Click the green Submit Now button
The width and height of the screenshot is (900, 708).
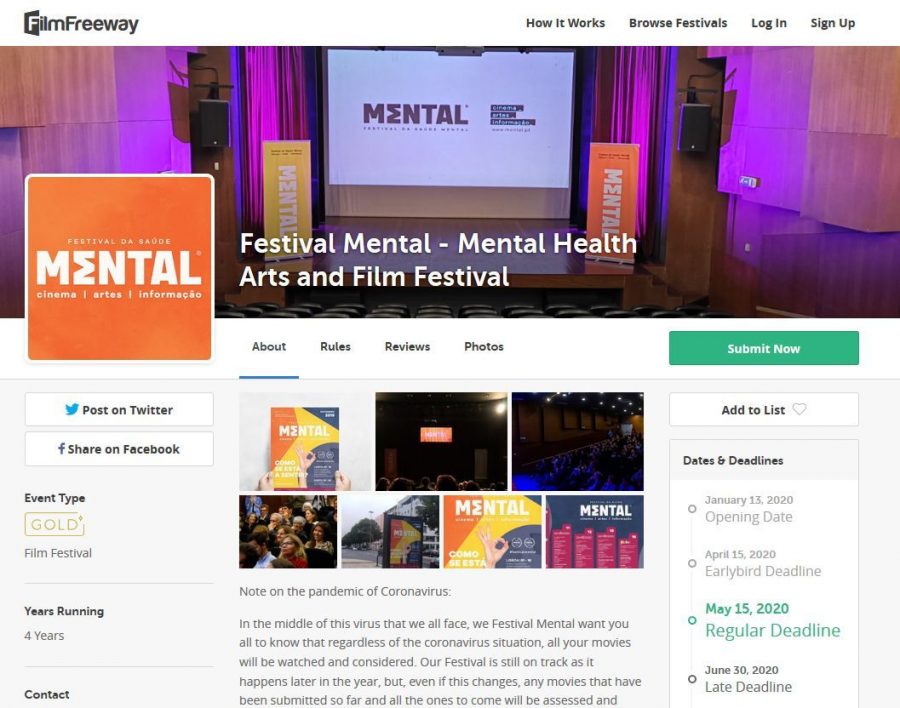tap(763, 348)
